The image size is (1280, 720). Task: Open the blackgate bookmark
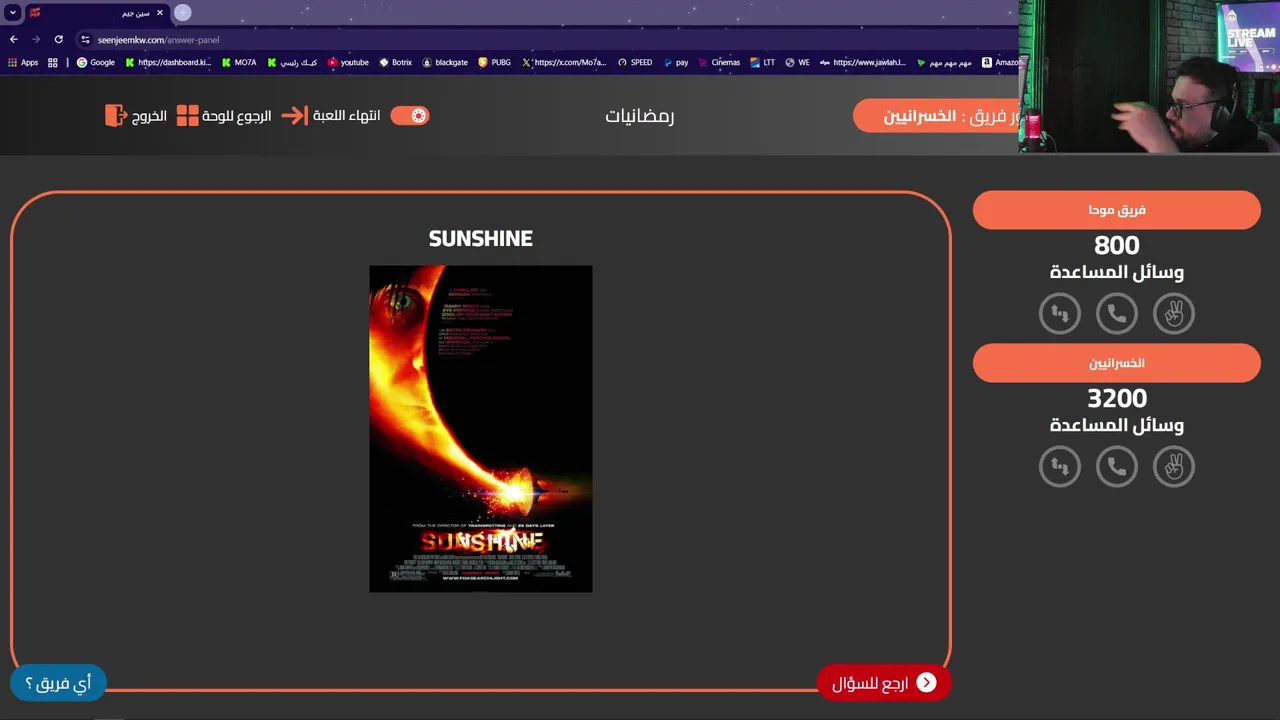coord(445,62)
